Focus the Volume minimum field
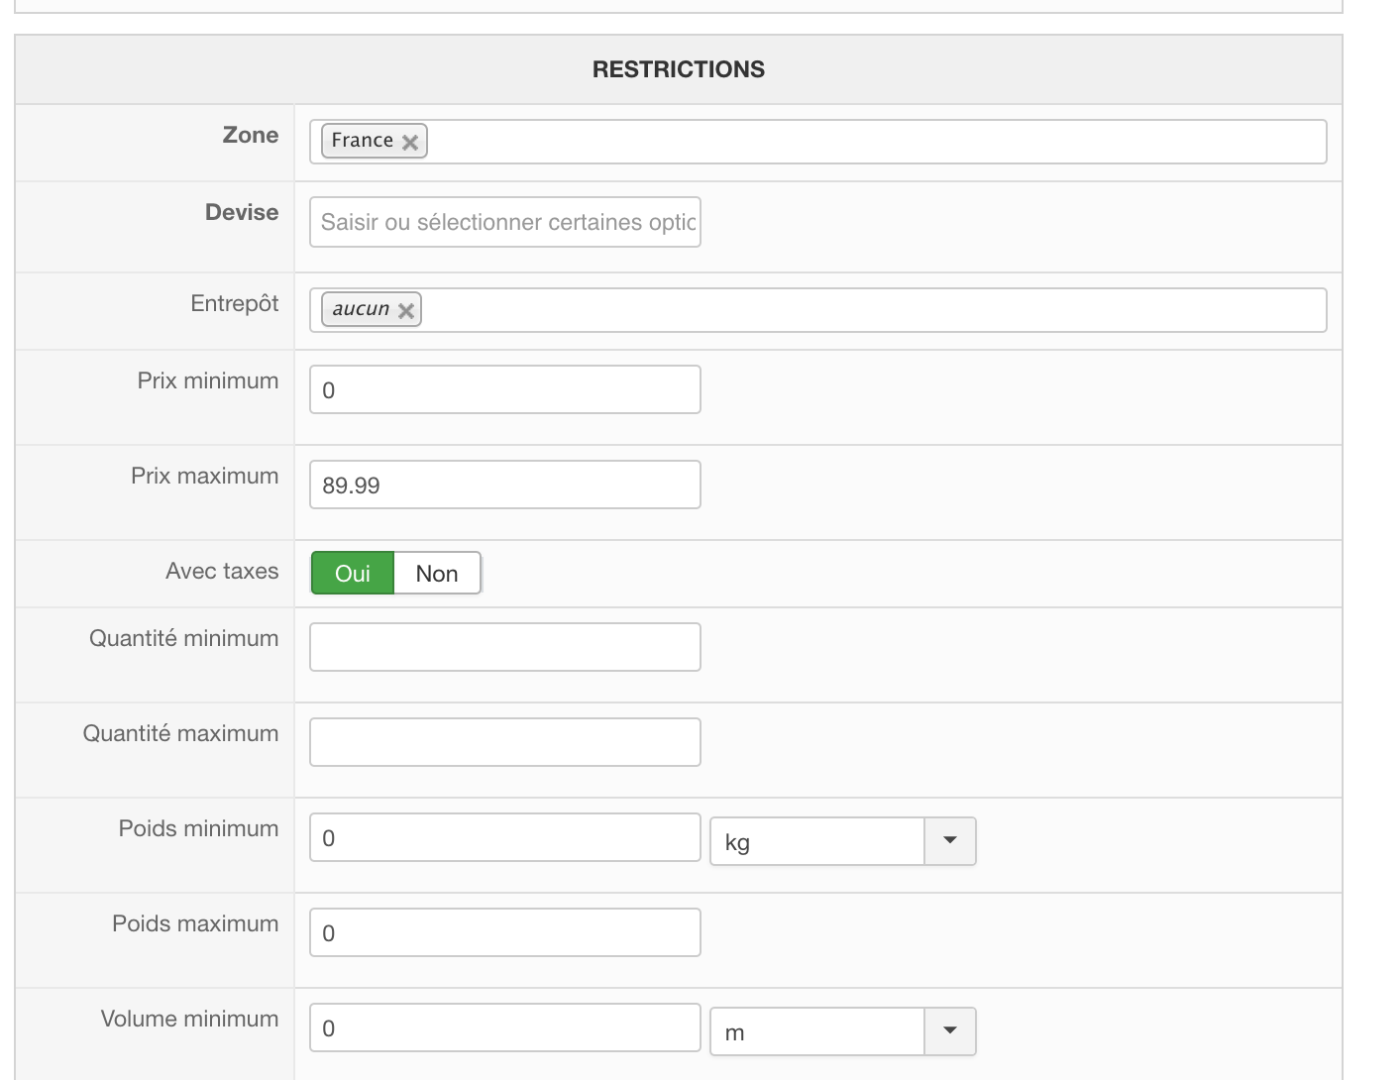 click(505, 1028)
